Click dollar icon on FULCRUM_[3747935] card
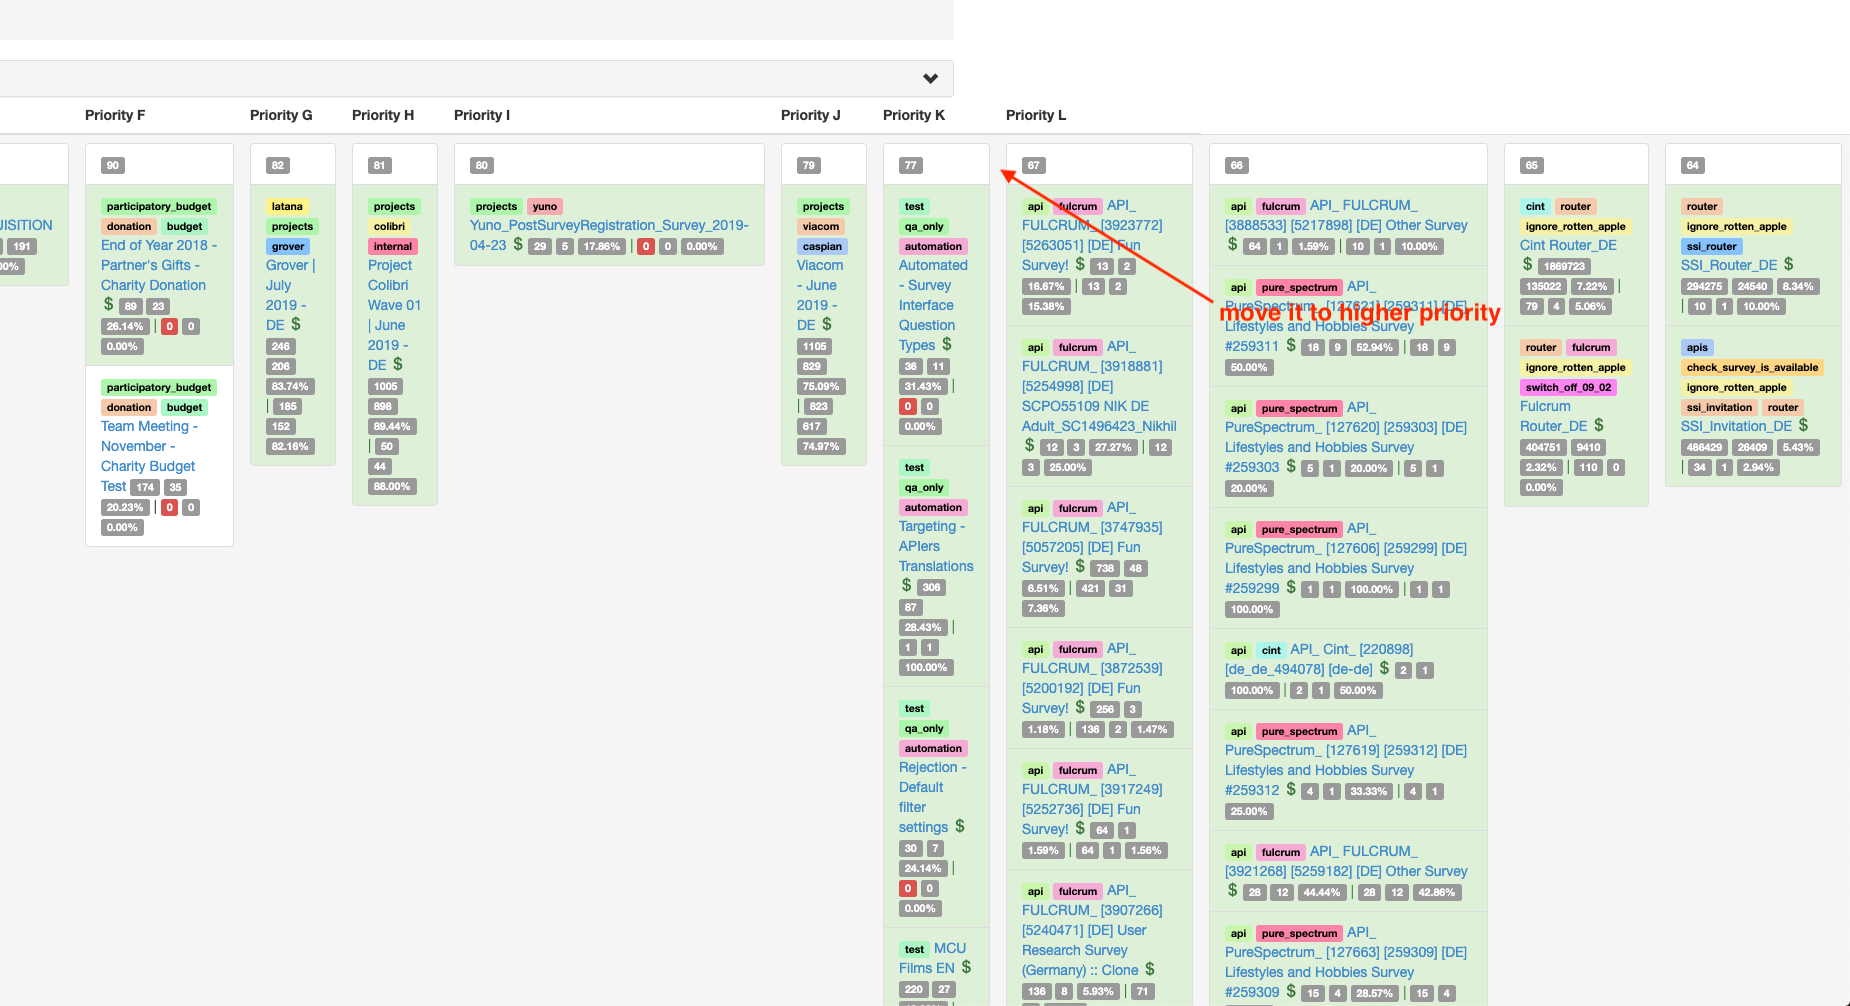 pos(1080,566)
